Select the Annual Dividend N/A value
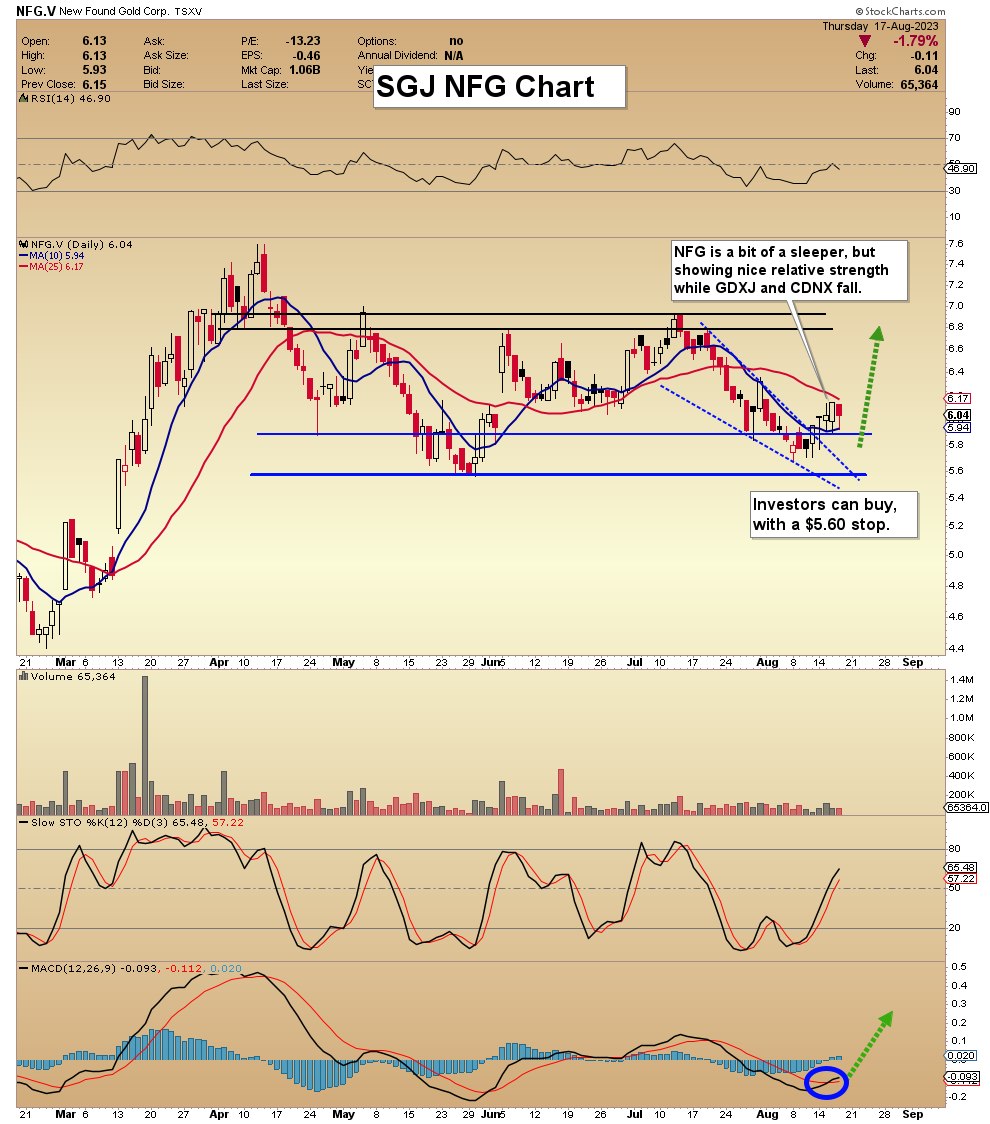 pos(454,55)
